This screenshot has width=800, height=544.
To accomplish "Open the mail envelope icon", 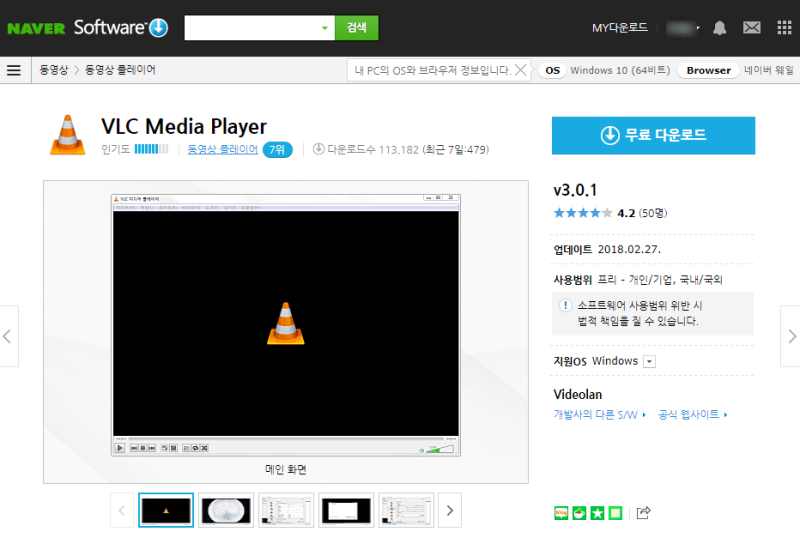I will 752,28.
